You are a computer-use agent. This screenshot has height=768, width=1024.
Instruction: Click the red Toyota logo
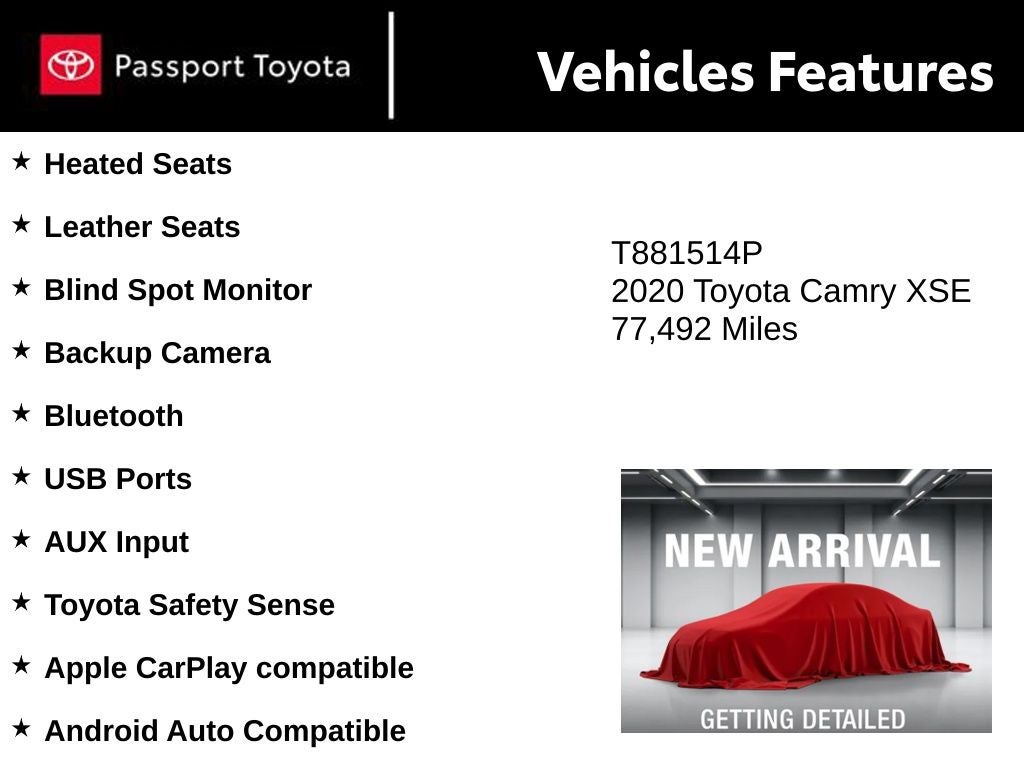tap(70, 65)
